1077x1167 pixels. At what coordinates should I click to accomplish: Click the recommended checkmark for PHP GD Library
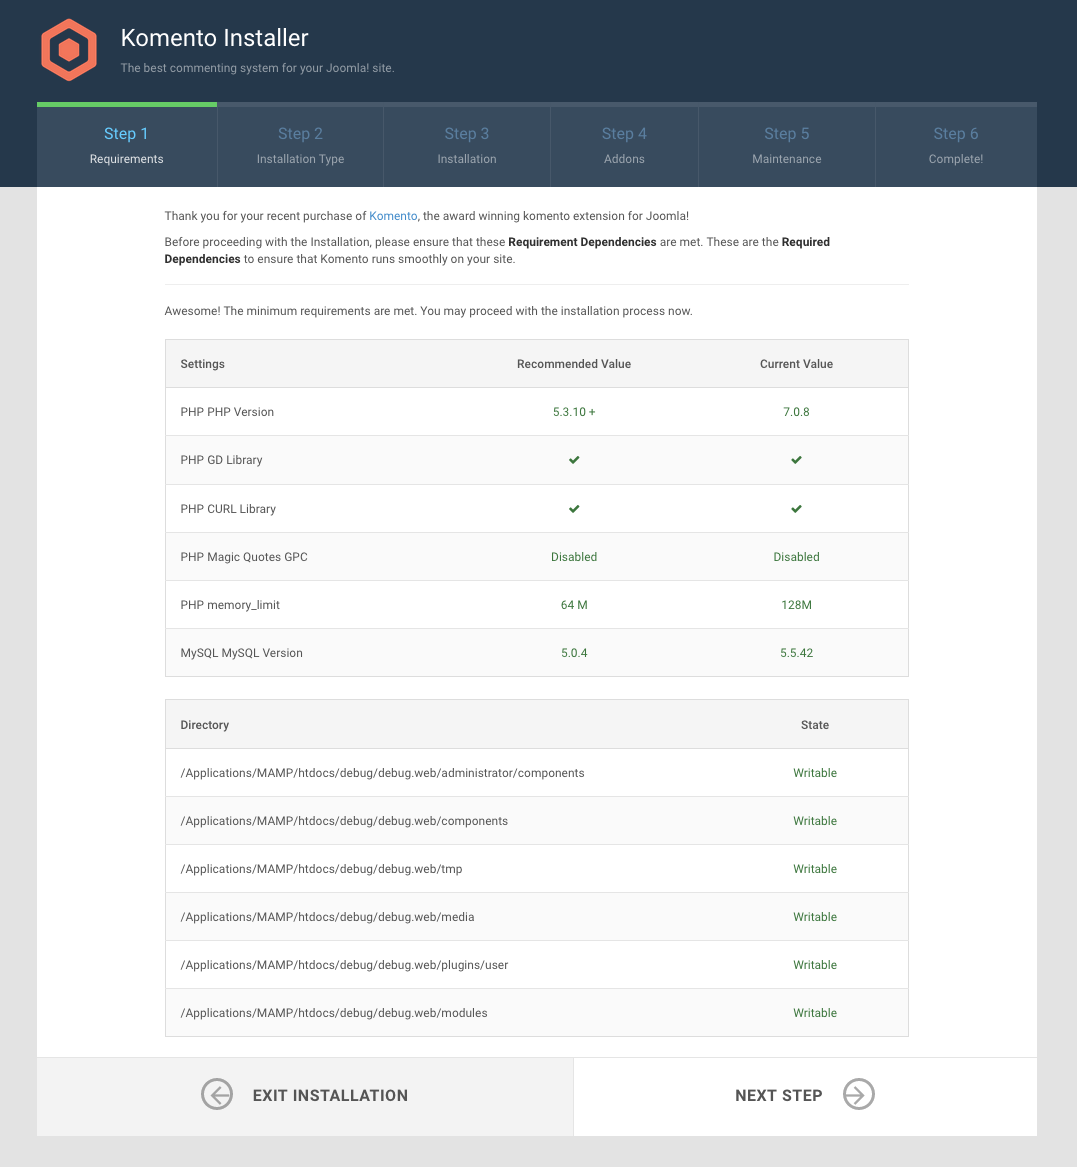574,460
